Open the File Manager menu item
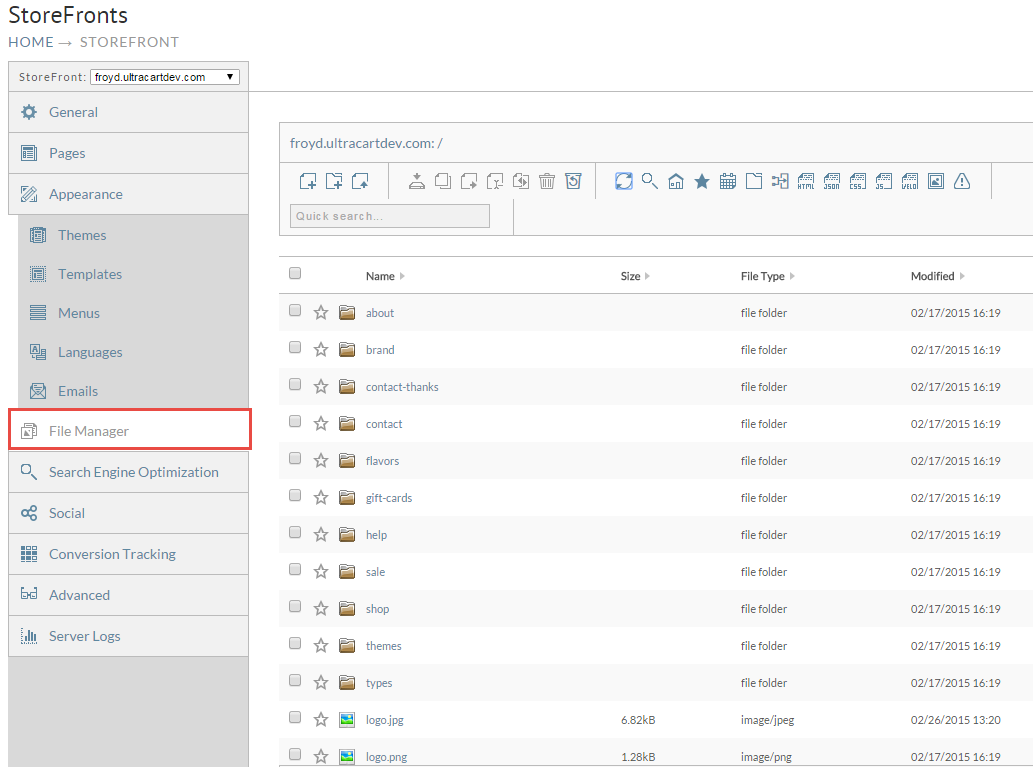 point(130,430)
